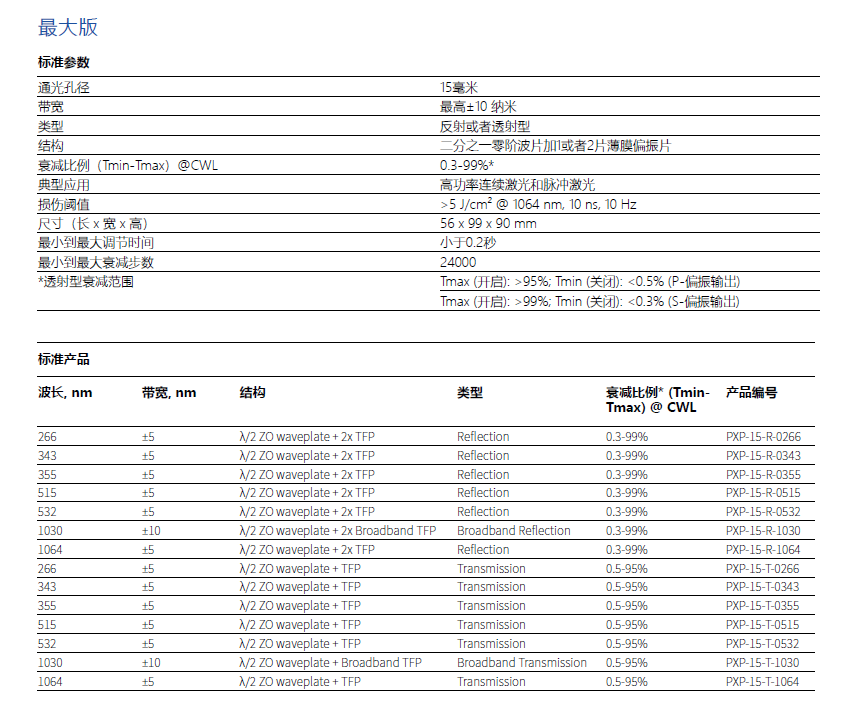This screenshot has height=711, width=848.
Task: Click the 反射或者透射型 type value
Action: [485, 127]
